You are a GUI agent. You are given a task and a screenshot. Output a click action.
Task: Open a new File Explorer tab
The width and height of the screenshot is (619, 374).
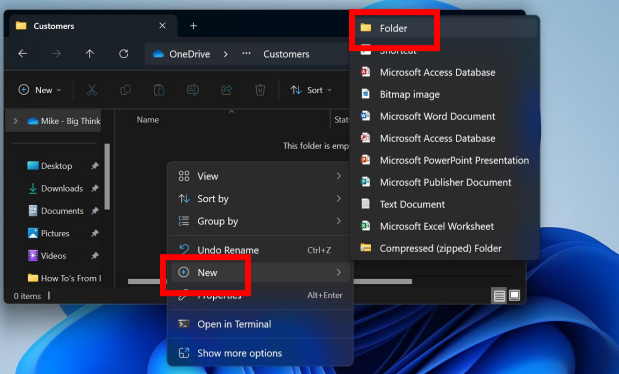pyautogui.click(x=193, y=26)
